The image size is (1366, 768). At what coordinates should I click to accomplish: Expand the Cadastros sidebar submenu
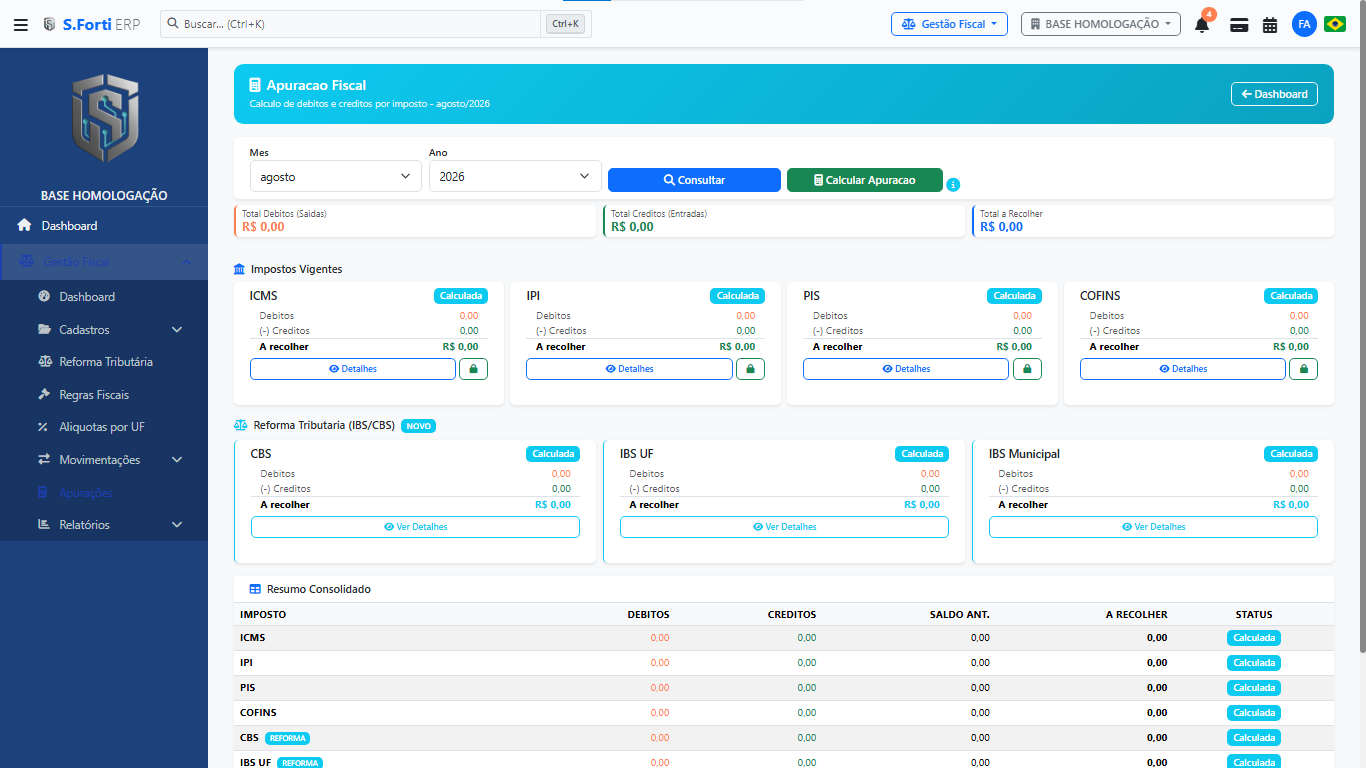point(104,329)
